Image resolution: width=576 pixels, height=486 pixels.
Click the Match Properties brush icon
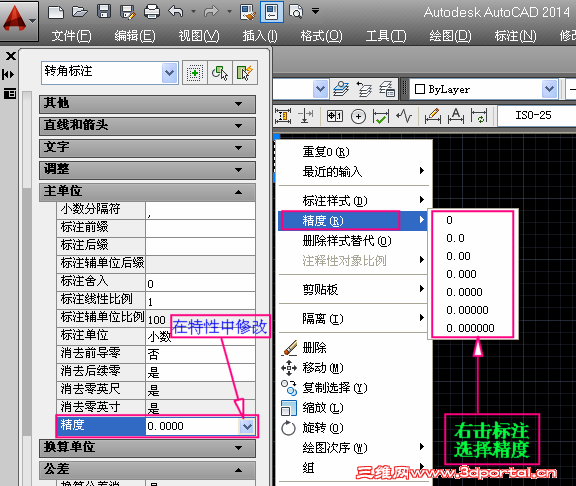coord(248,12)
